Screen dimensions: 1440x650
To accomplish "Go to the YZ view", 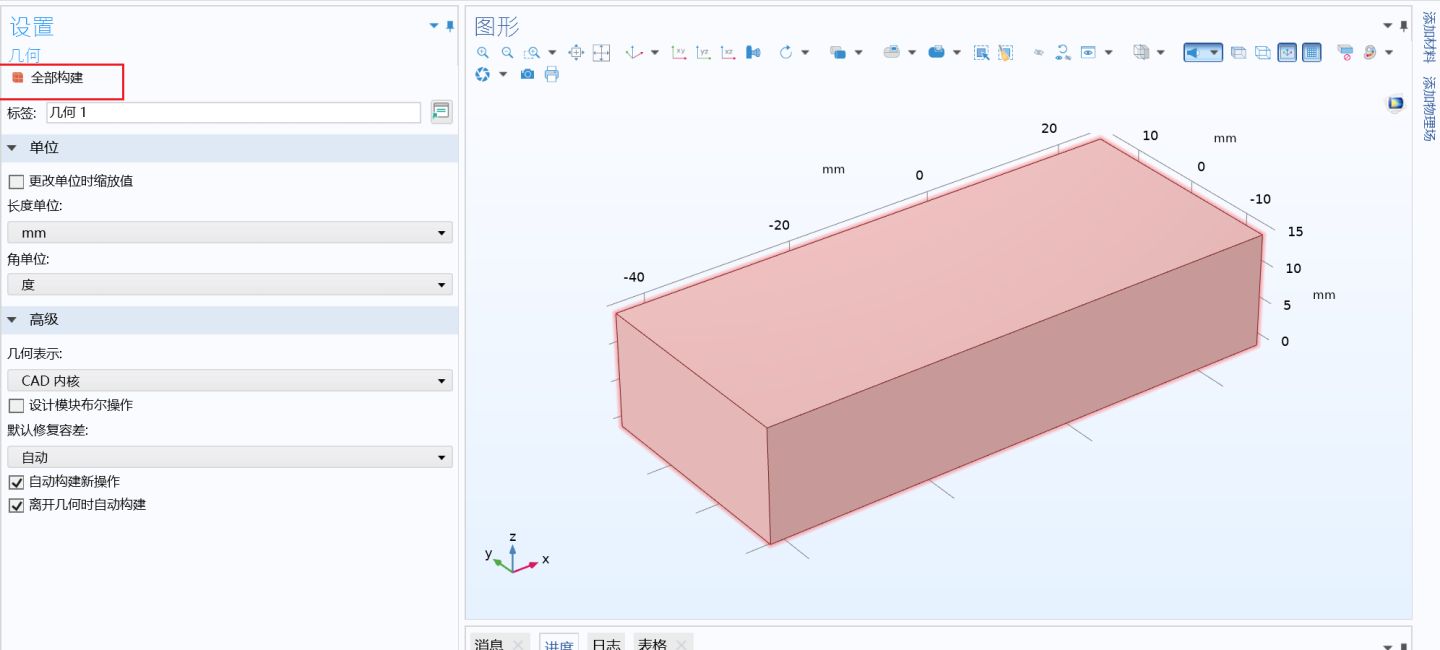I will click(703, 52).
